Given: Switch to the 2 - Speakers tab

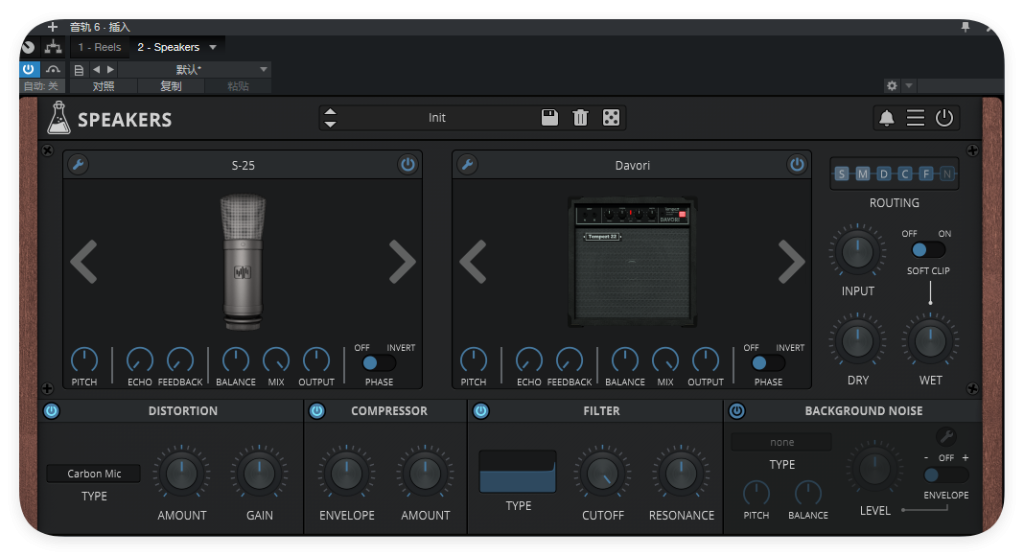Looking at the screenshot, I should click(168, 47).
